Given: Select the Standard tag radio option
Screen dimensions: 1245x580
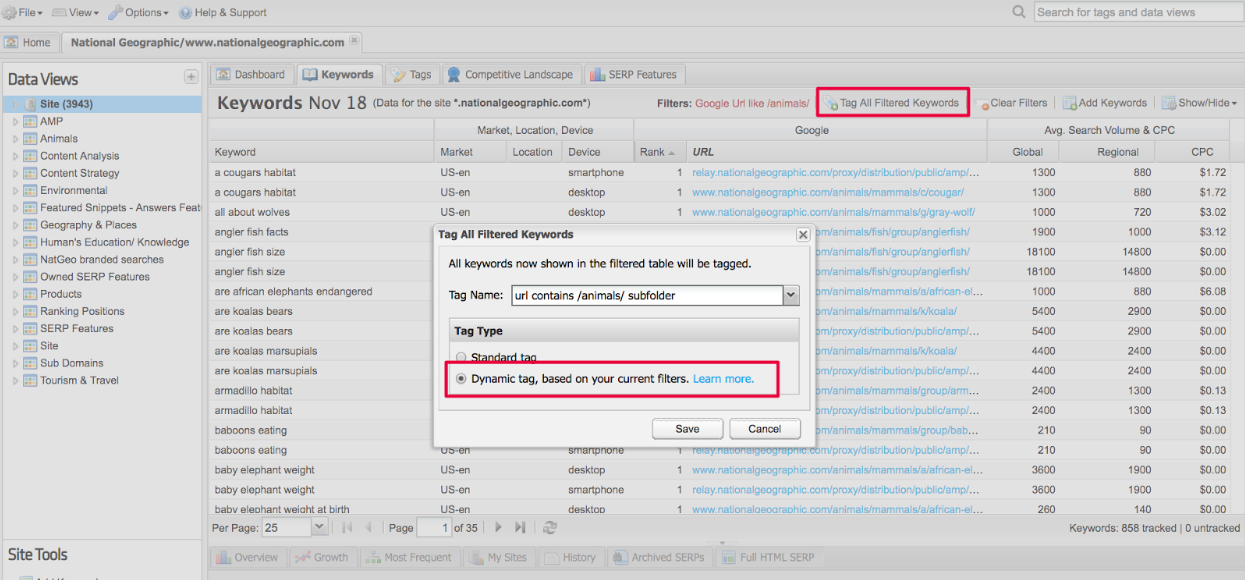Looking at the screenshot, I should pyautogui.click(x=461, y=357).
